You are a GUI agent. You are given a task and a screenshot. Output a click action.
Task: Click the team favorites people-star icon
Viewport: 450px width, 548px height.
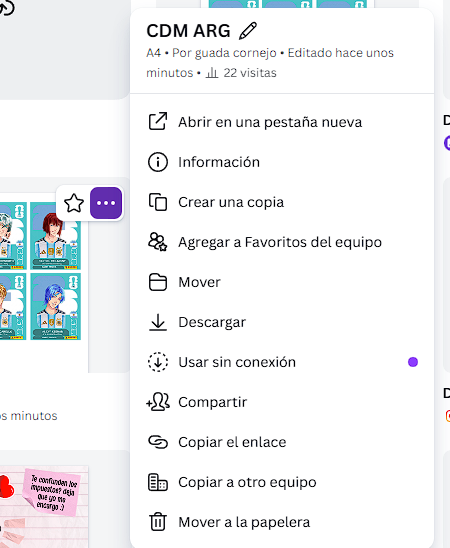(x=158, y=242)
